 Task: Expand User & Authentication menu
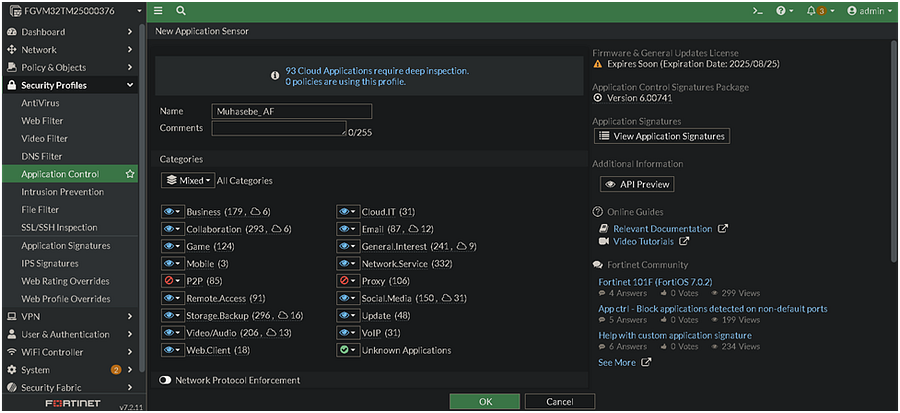[x=69, y=334]
